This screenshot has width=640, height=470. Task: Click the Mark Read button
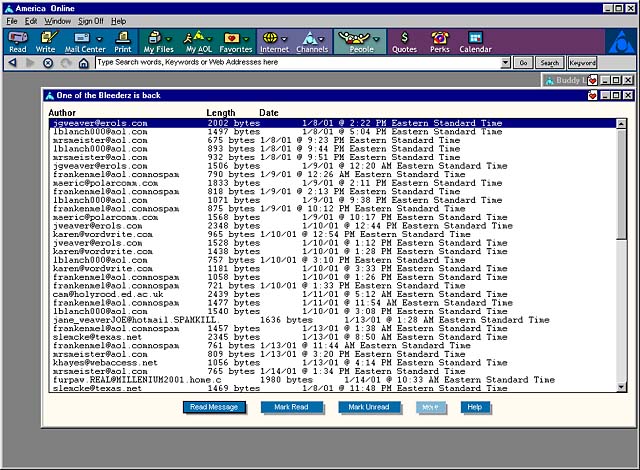coord(291,407)
